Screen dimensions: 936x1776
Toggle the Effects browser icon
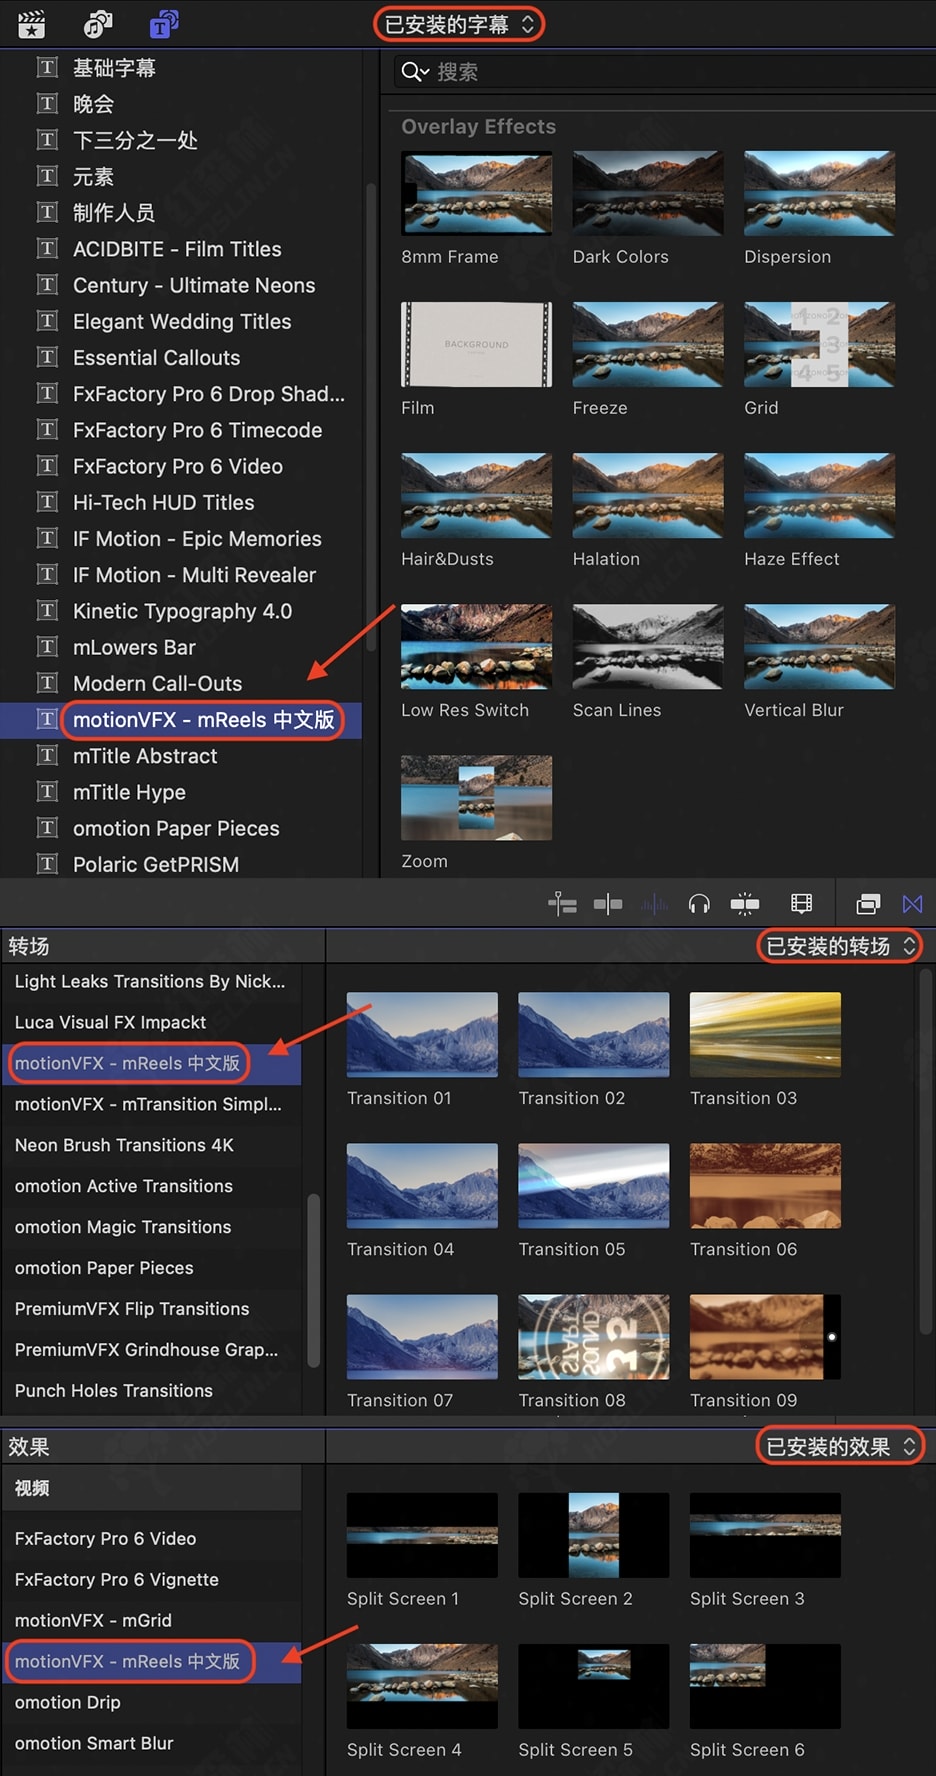(x=868, y=904)
